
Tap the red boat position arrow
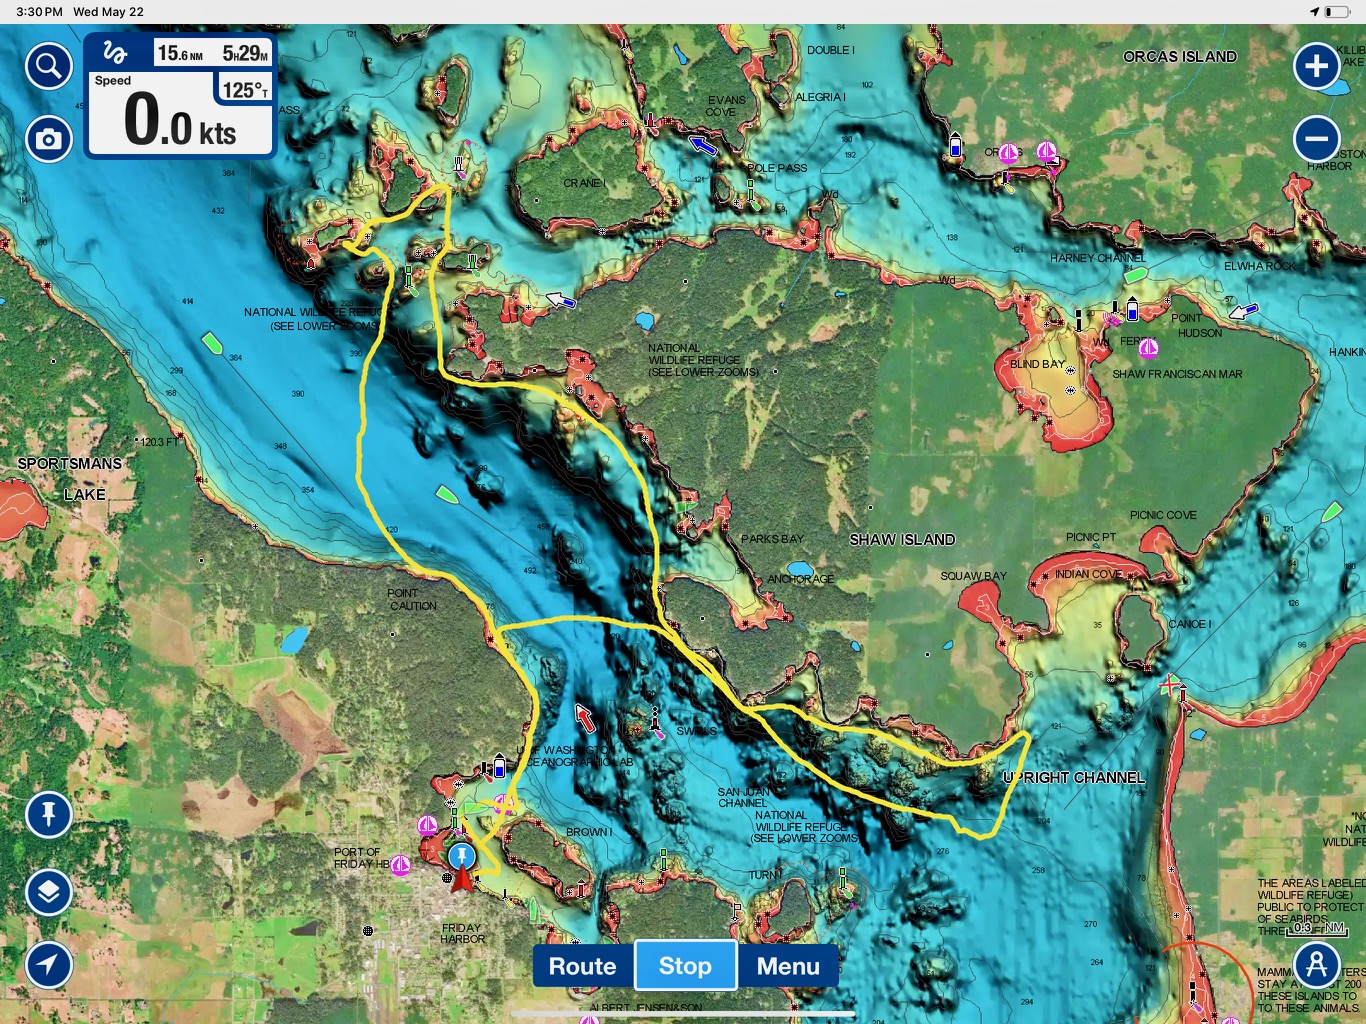click(x=461, y=880)
